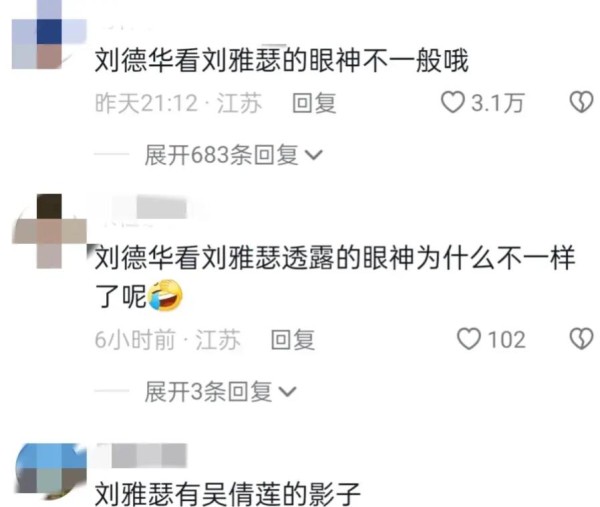Image resolution: width=600 pixels, height=507 pixels.
Task: Dislike the first comment about 眼神不一般
Action: (581, 103)
